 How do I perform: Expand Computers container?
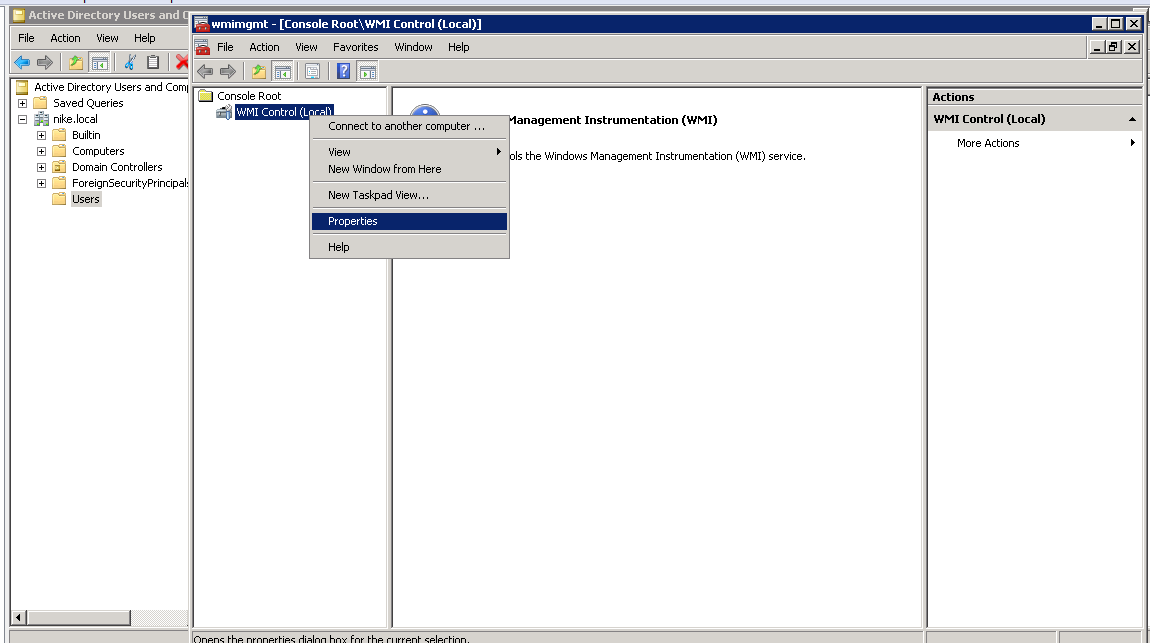(41, 151)
